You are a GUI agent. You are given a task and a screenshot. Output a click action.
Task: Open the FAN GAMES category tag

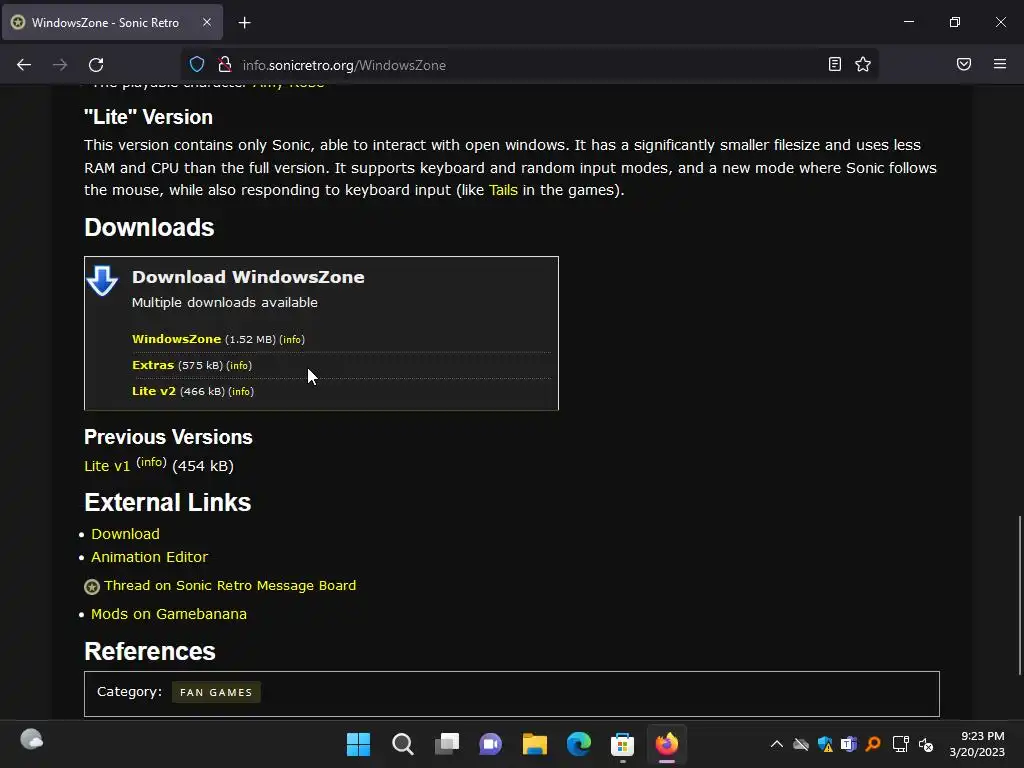pos(216,692)
